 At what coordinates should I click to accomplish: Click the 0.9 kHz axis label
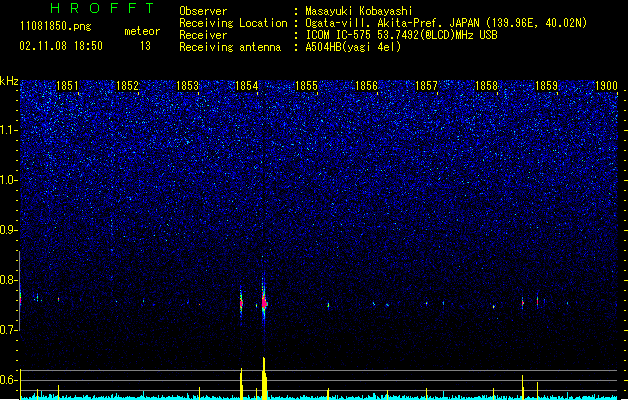[x=9, y=230]
